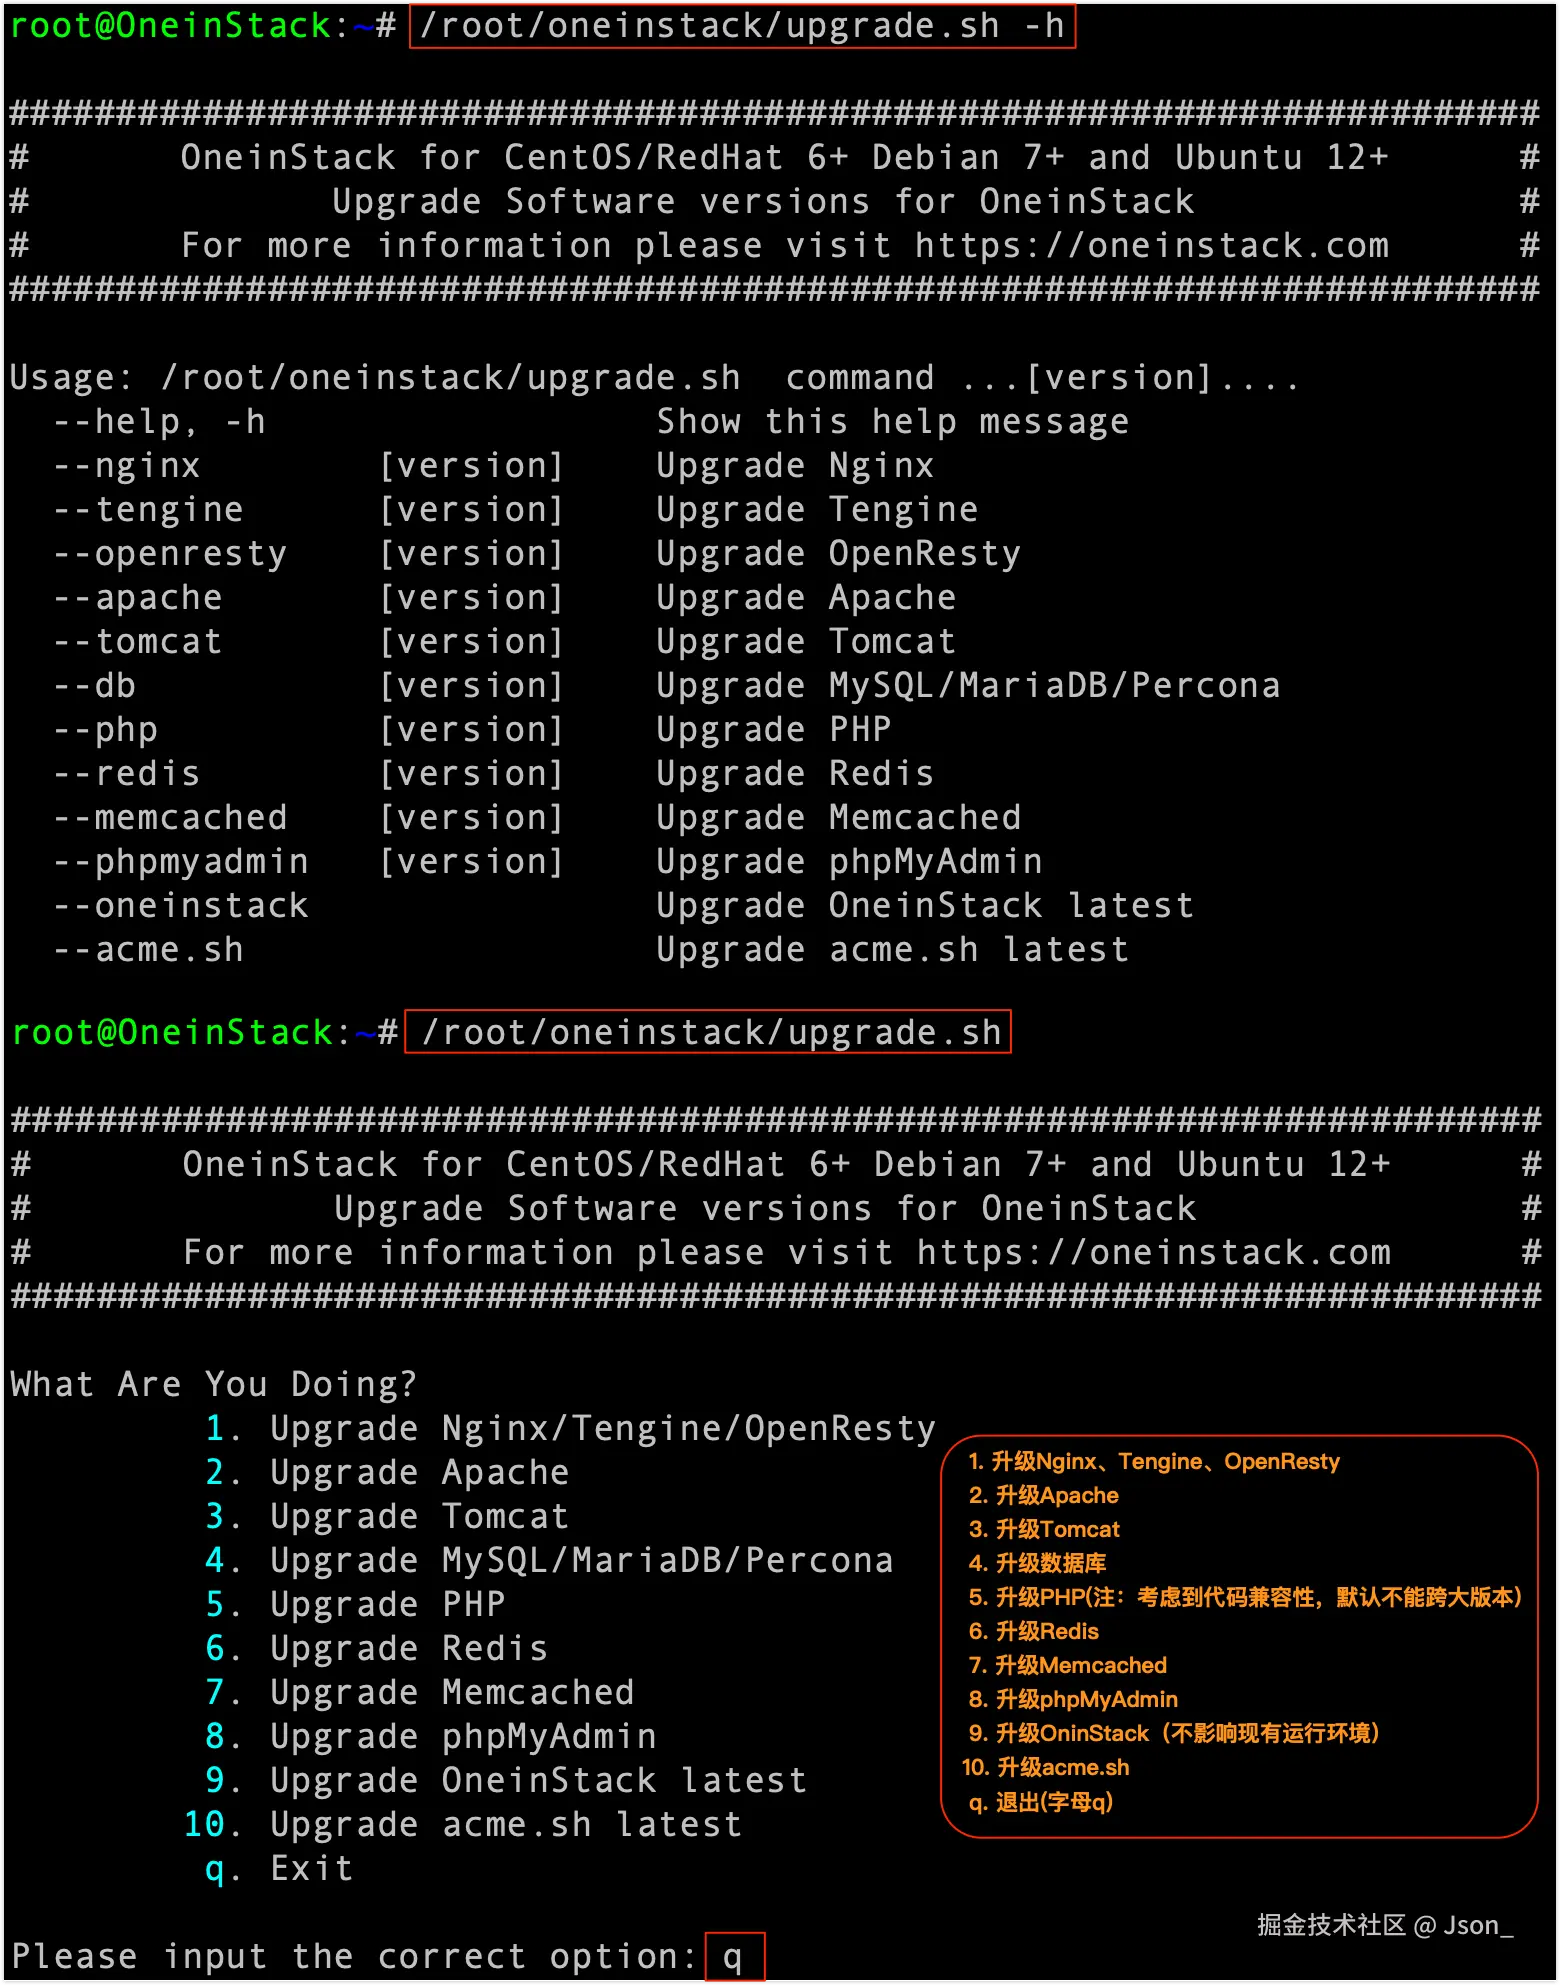Click the typed "q" at the option prompt
This screenshot has width=1560, height=1985.
click(733, 1957)
